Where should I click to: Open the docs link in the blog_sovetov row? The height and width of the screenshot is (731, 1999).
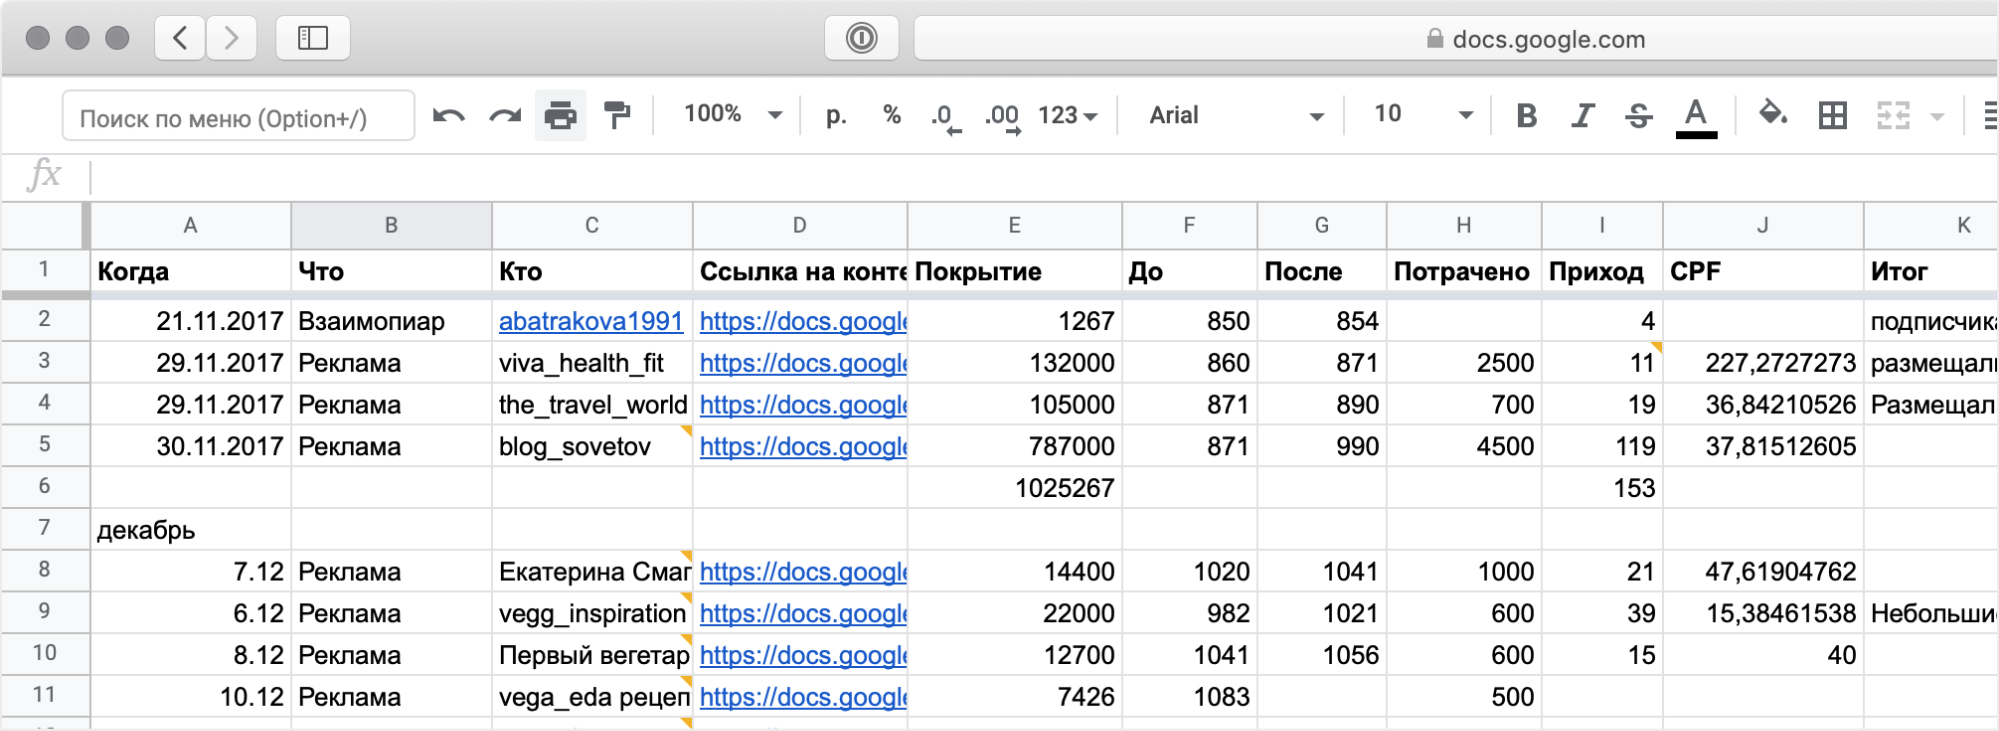click(x=803, y=447)
